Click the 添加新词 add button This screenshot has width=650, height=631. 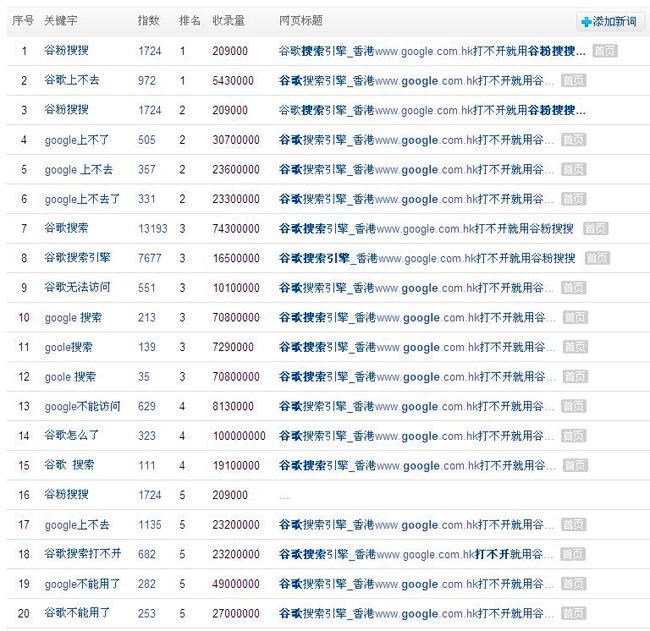[610, 21]
